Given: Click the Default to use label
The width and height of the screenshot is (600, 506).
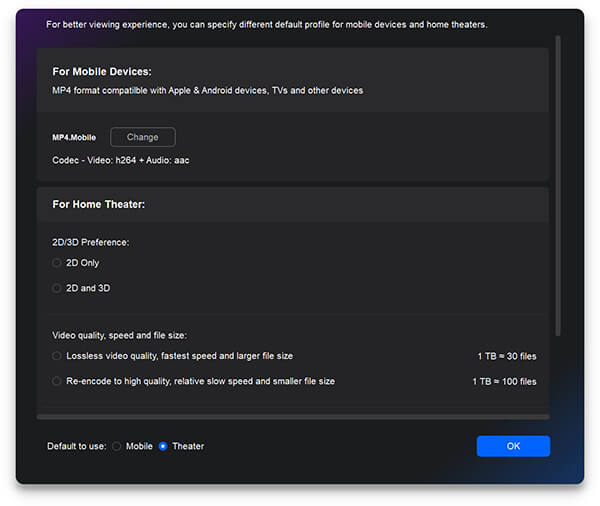Looking at the screenshot, I should (76, 446).
